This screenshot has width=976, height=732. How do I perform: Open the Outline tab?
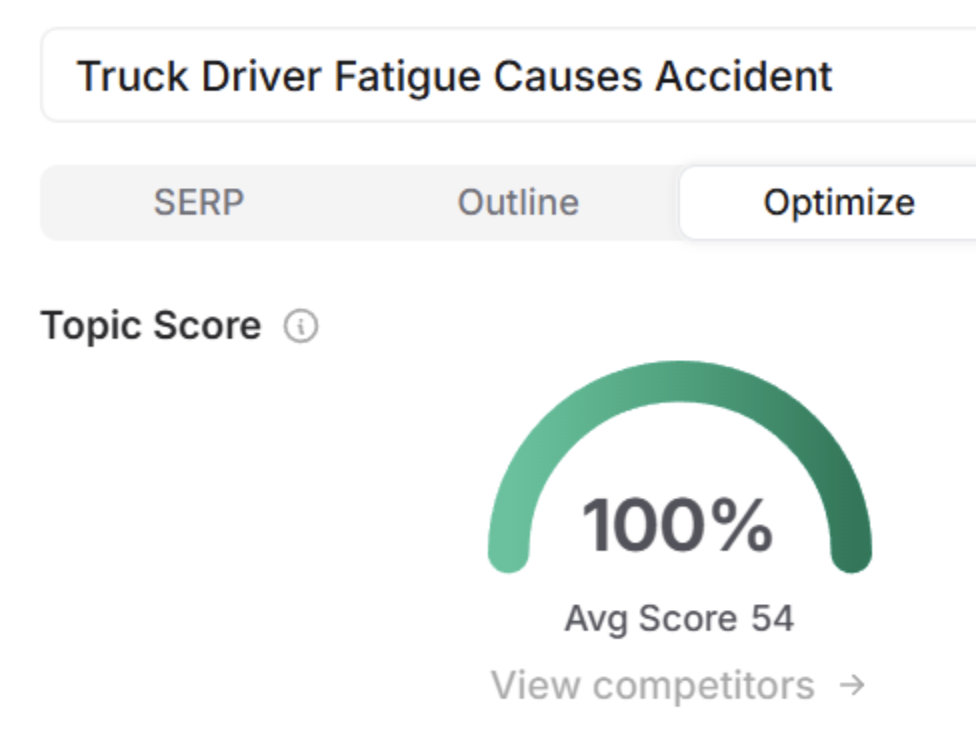click(x=518, y=202)
